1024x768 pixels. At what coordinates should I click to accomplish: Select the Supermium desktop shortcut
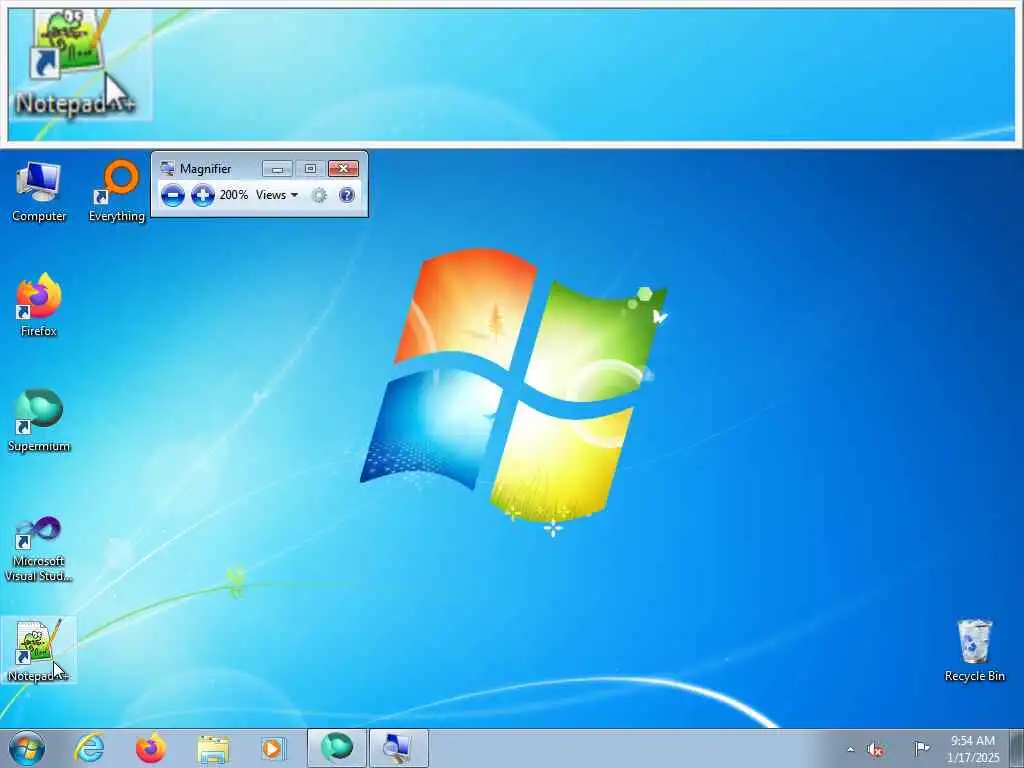(x=39, y=421)
